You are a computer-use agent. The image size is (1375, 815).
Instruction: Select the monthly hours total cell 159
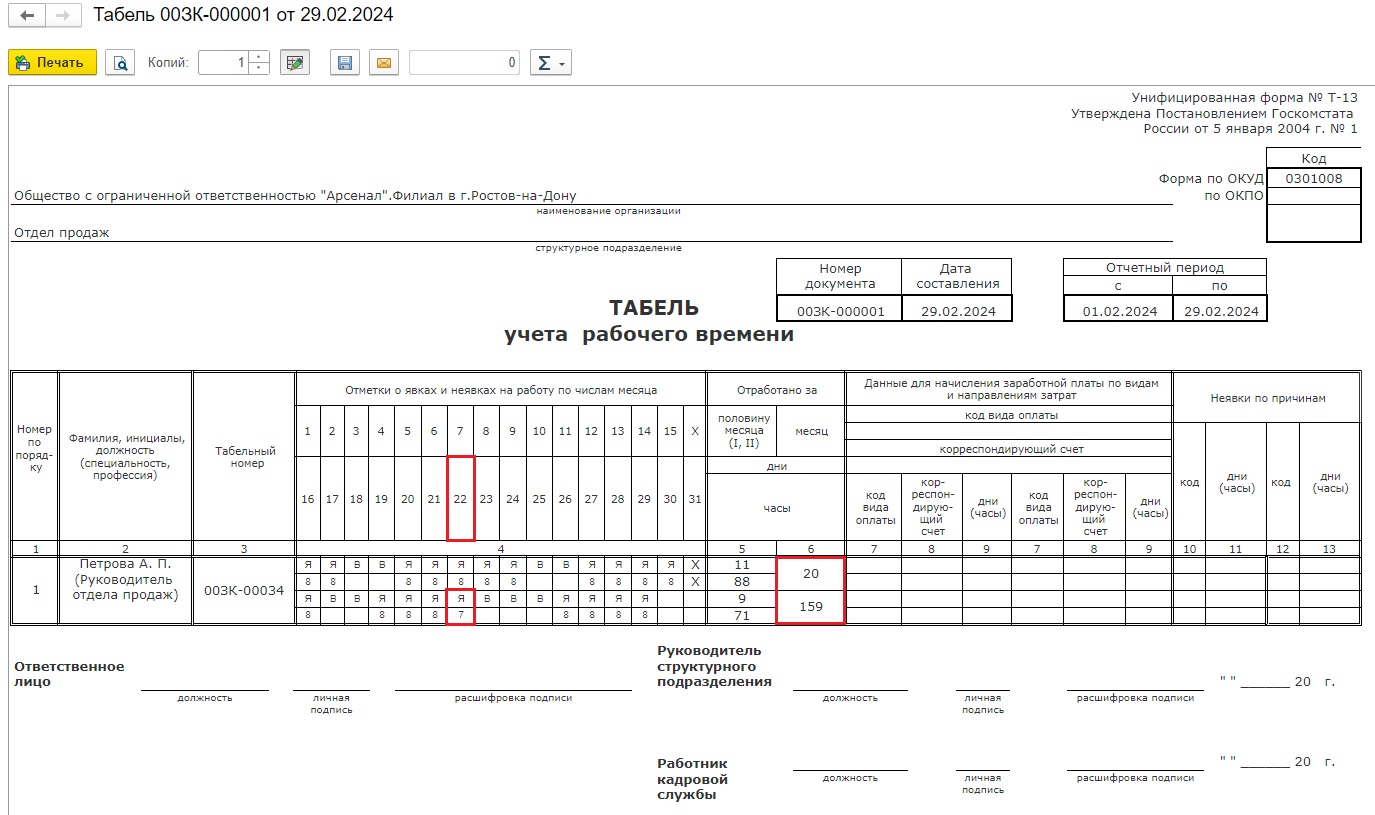(811, 607)
